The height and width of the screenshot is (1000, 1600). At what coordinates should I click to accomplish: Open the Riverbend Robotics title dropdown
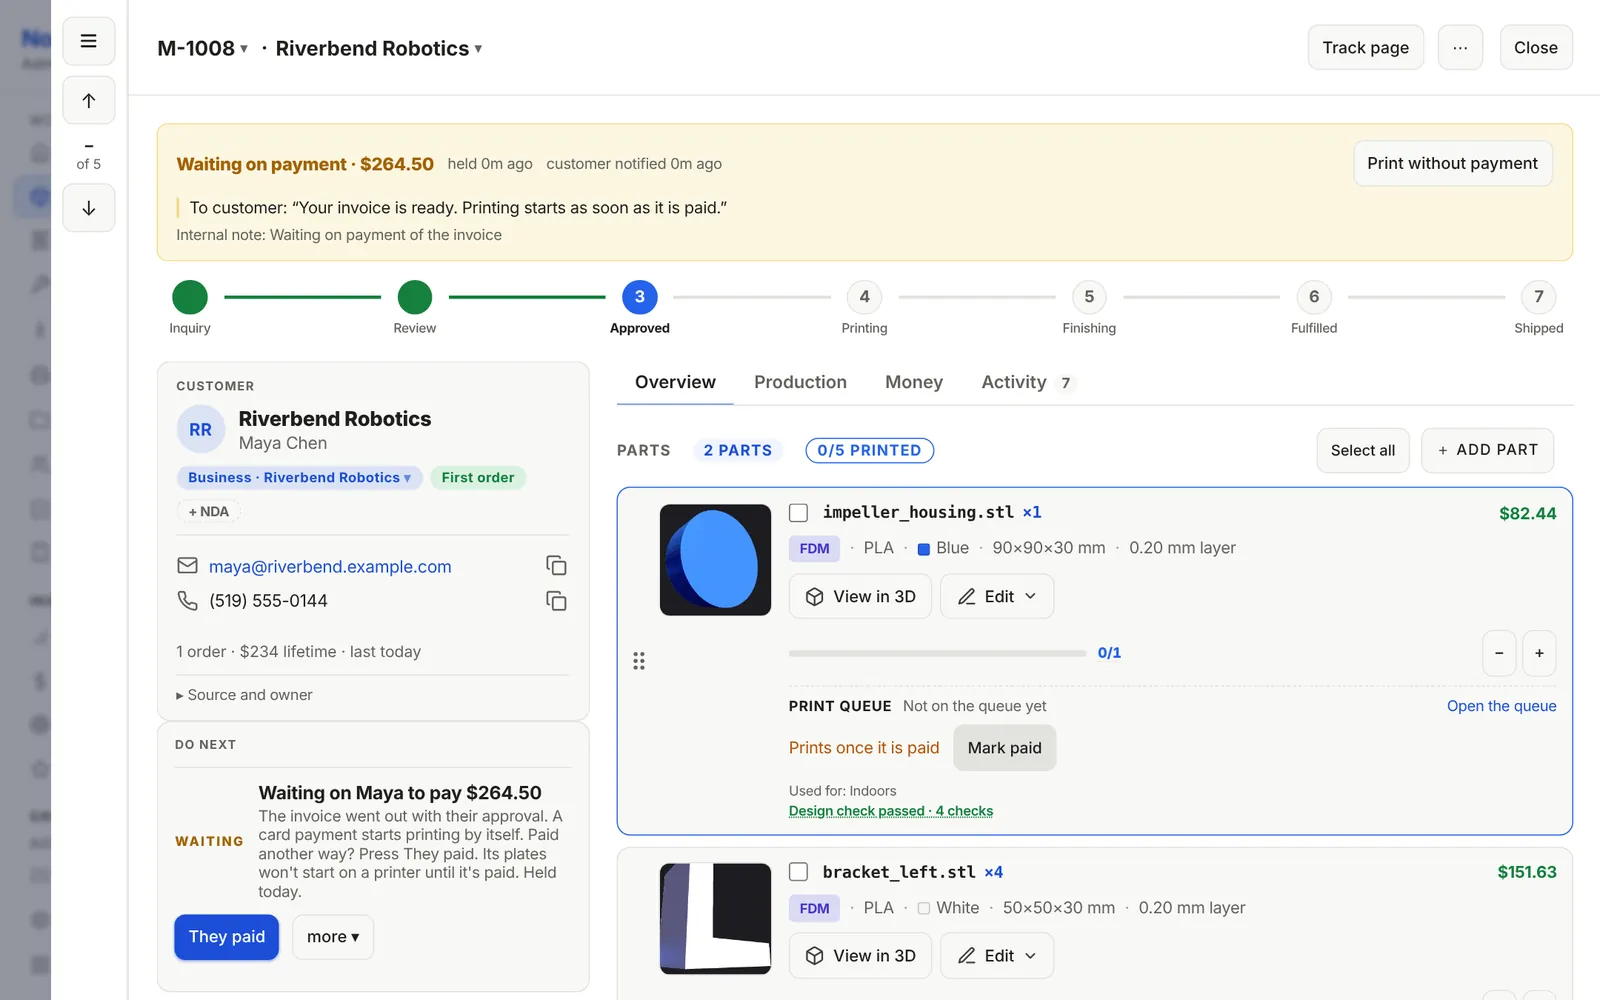(x=379, y=48)
